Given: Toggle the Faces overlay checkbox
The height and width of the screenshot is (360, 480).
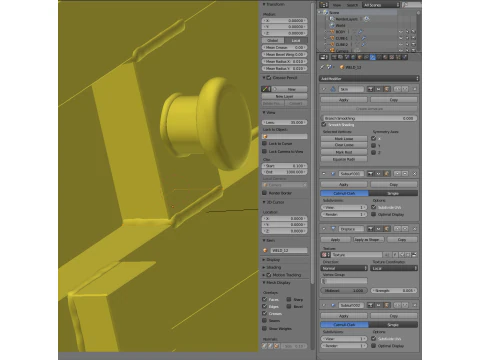Looking at the screenshot, I should (265, 299).
